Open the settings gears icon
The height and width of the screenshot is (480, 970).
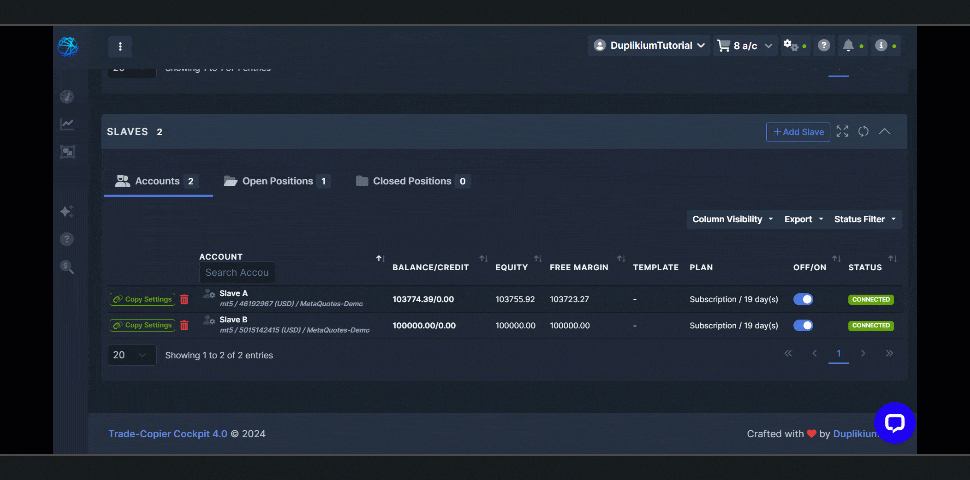point(791,45)
